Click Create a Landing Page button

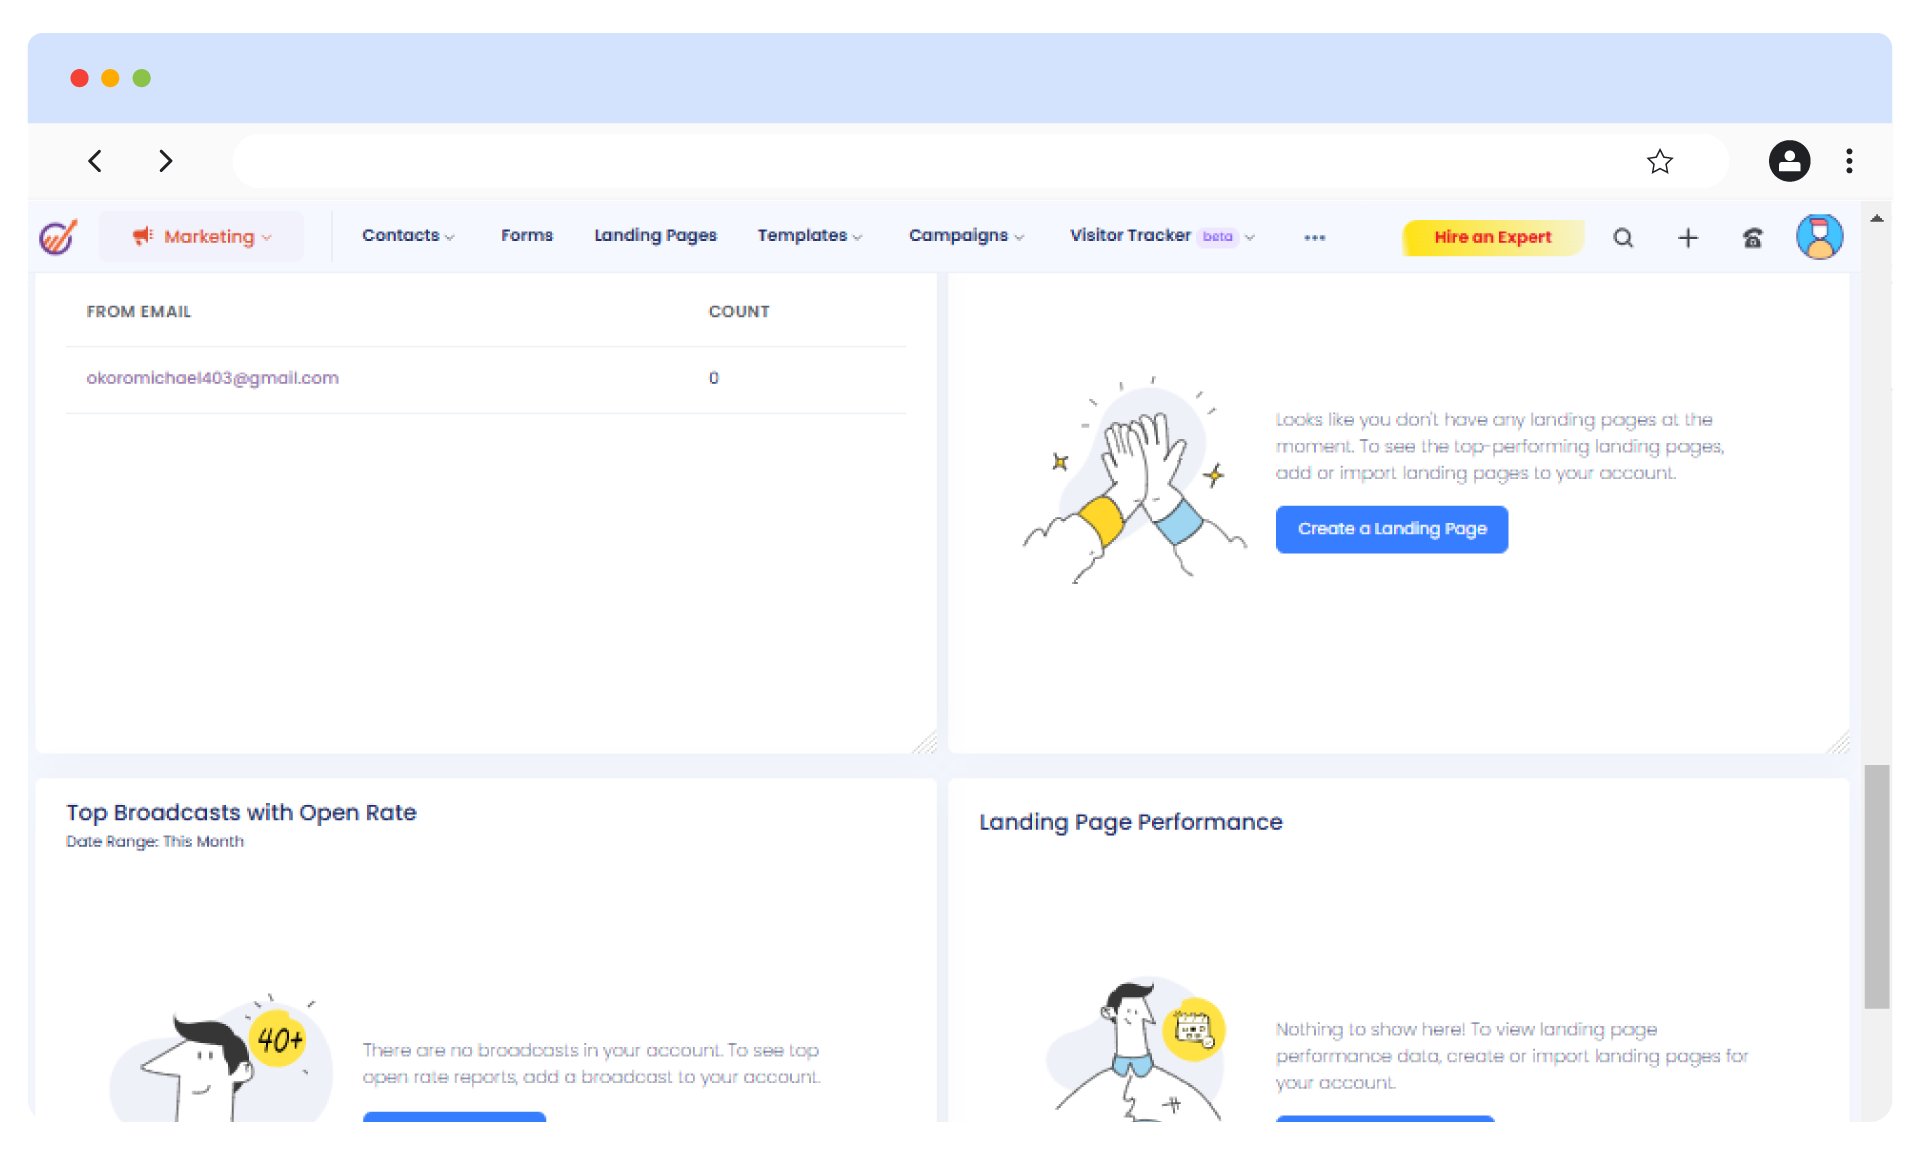(x=1391, y=529)
